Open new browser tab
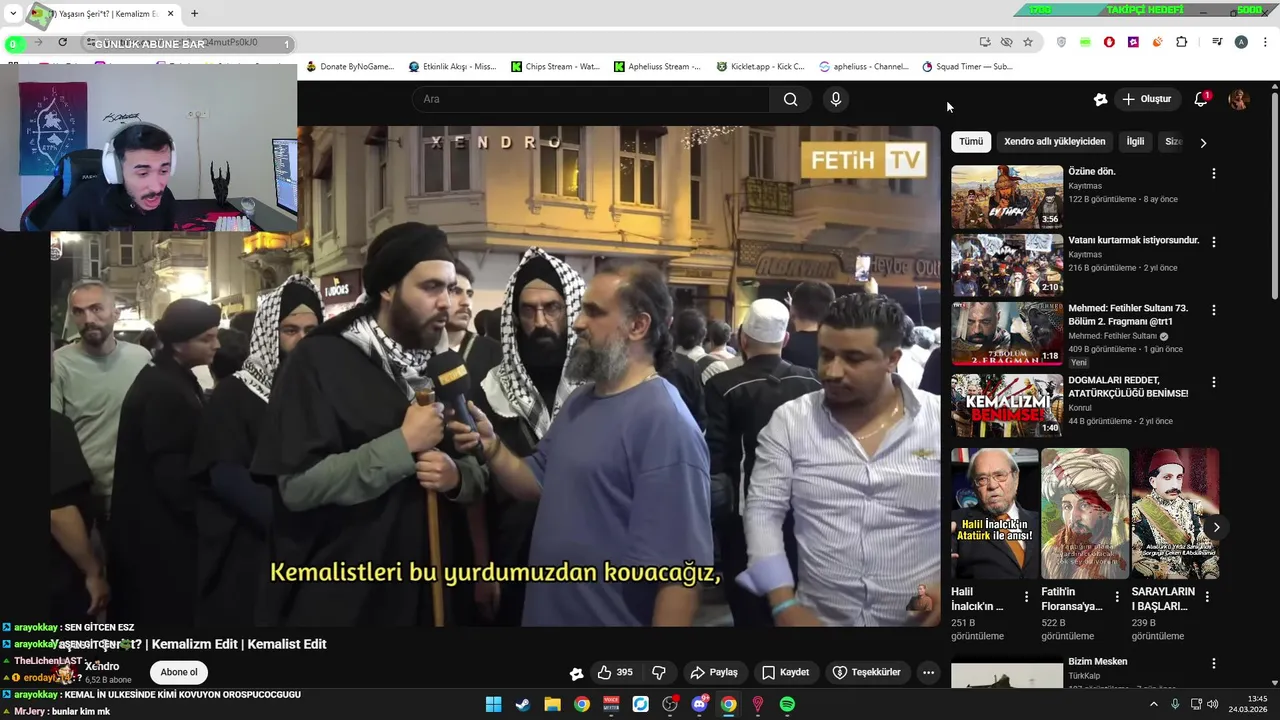The width and height of the screenshot is (1280, 720). coord(194,14)
